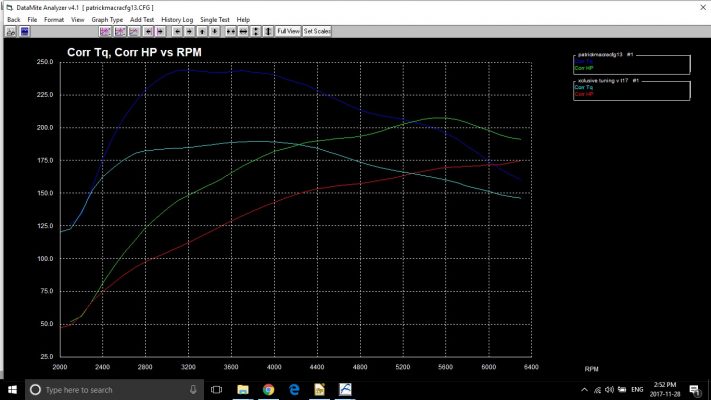Click the blue screen color toolbar icon
The image size is (711, 400).
(x=24, y=31)
